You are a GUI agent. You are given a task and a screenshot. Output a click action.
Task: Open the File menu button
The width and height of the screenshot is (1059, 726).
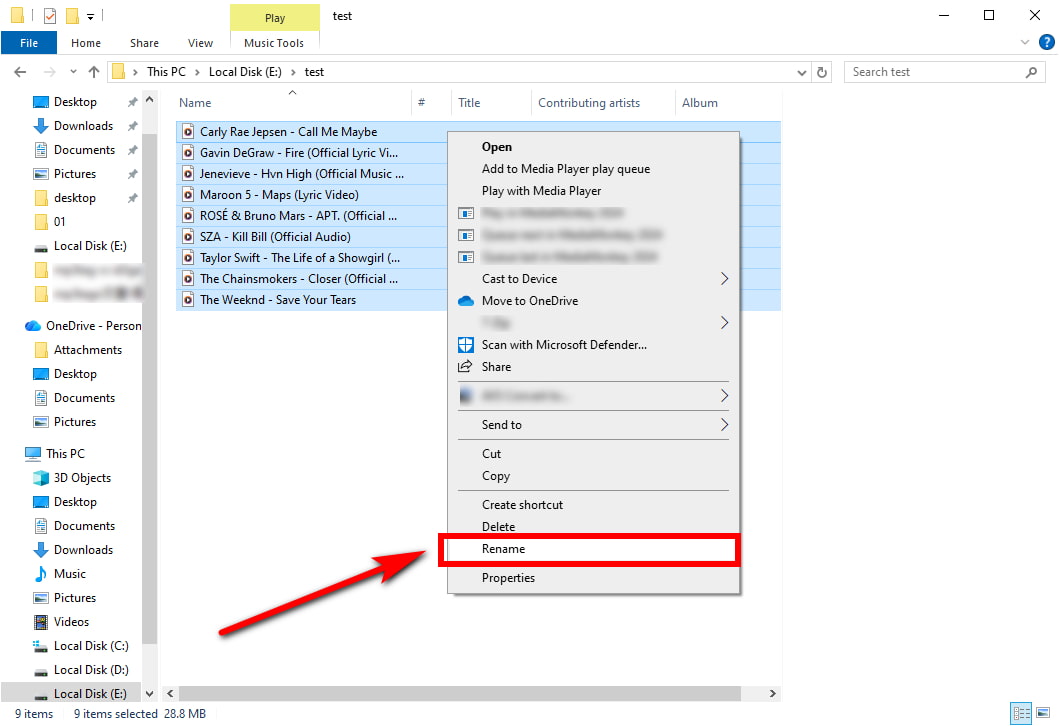tap(29, 43)
